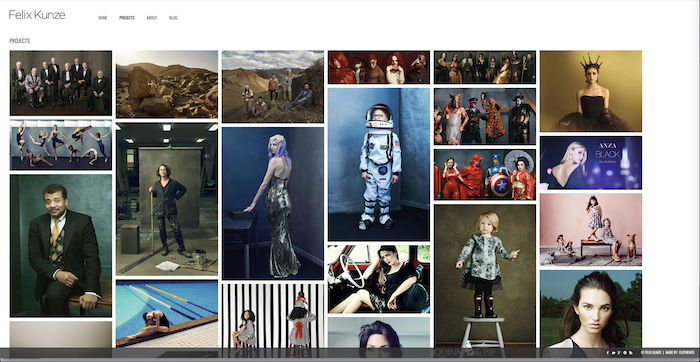Viewport: 700px width, 362px height.
Task: Open girls against striped backdrop thumbnail
Action: [273, 316]
